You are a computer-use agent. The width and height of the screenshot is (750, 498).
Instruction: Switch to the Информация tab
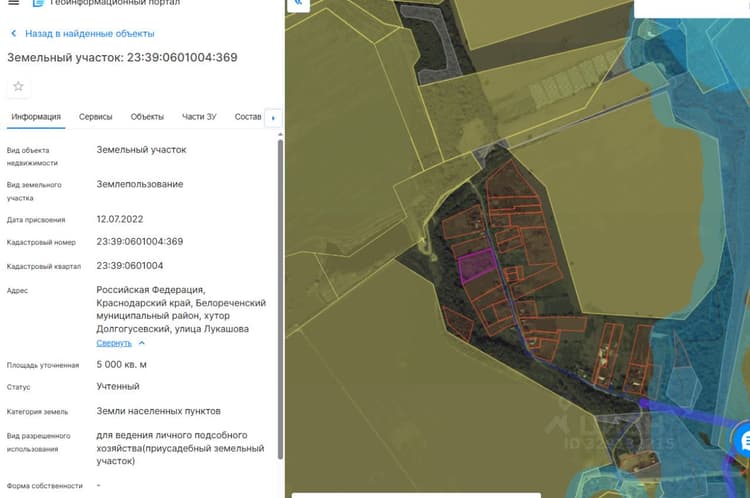[36, 117]
